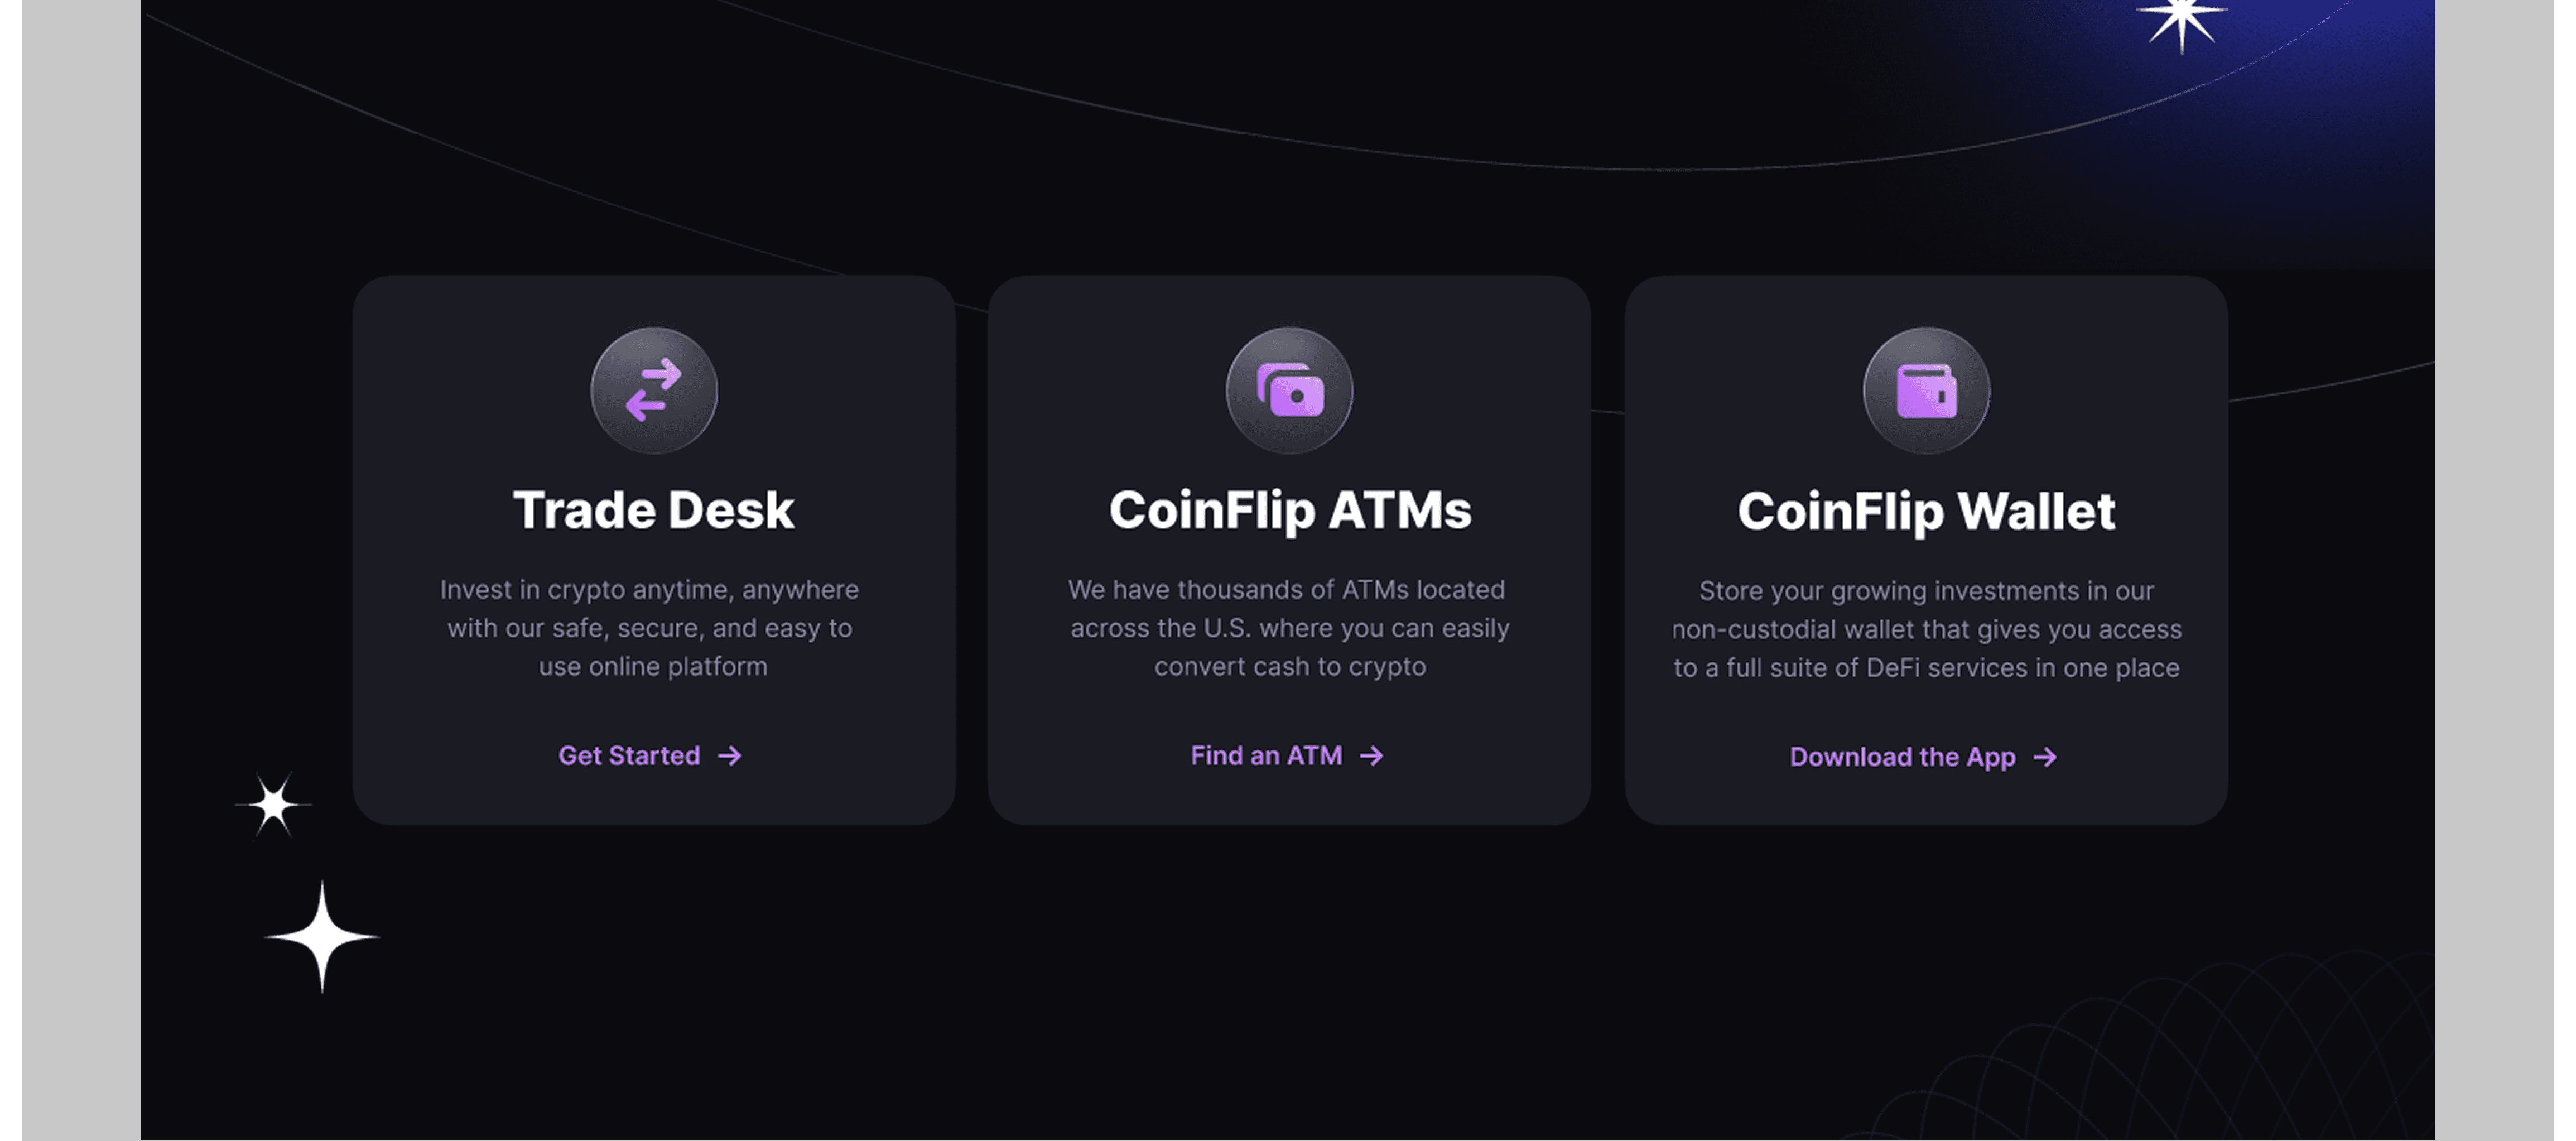Click the CoinFlip Wallet icon
2576x1141 pixels.
click(1926, 390)
